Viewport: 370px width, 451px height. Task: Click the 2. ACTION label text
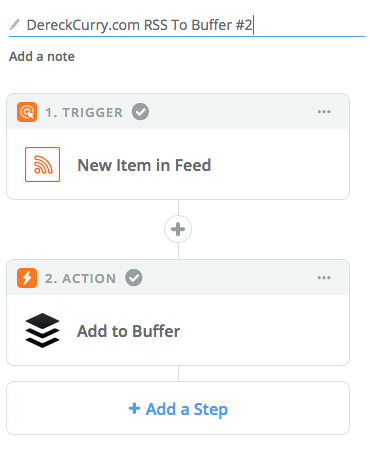point(80,278)
